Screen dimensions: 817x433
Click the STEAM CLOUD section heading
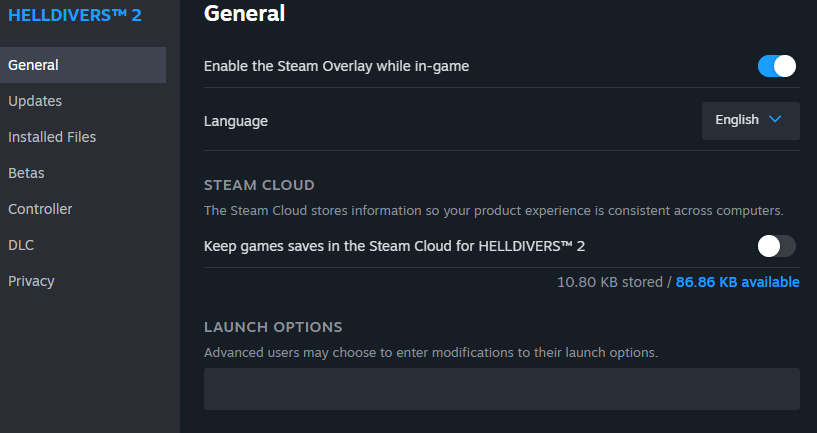click(x=259, y=185)
